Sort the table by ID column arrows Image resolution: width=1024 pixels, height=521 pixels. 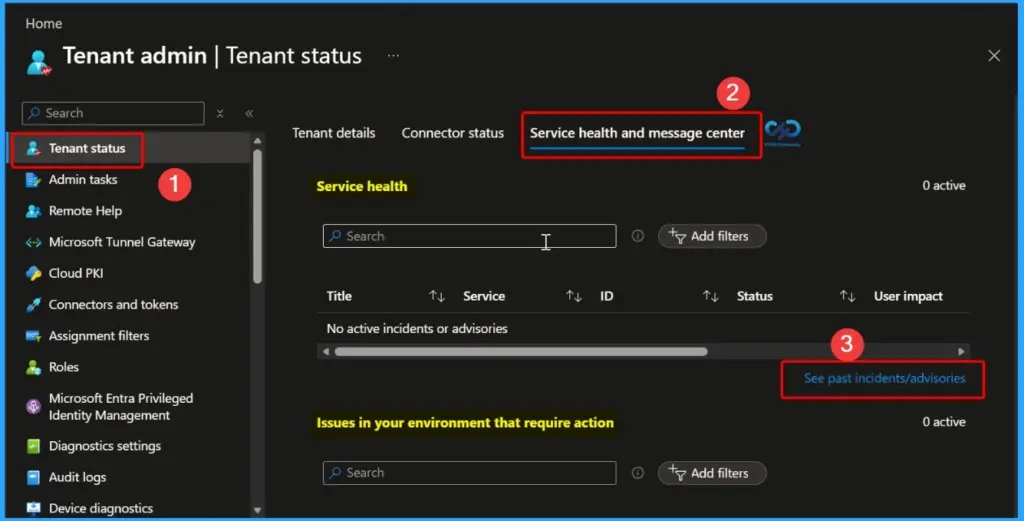[711, 296]
